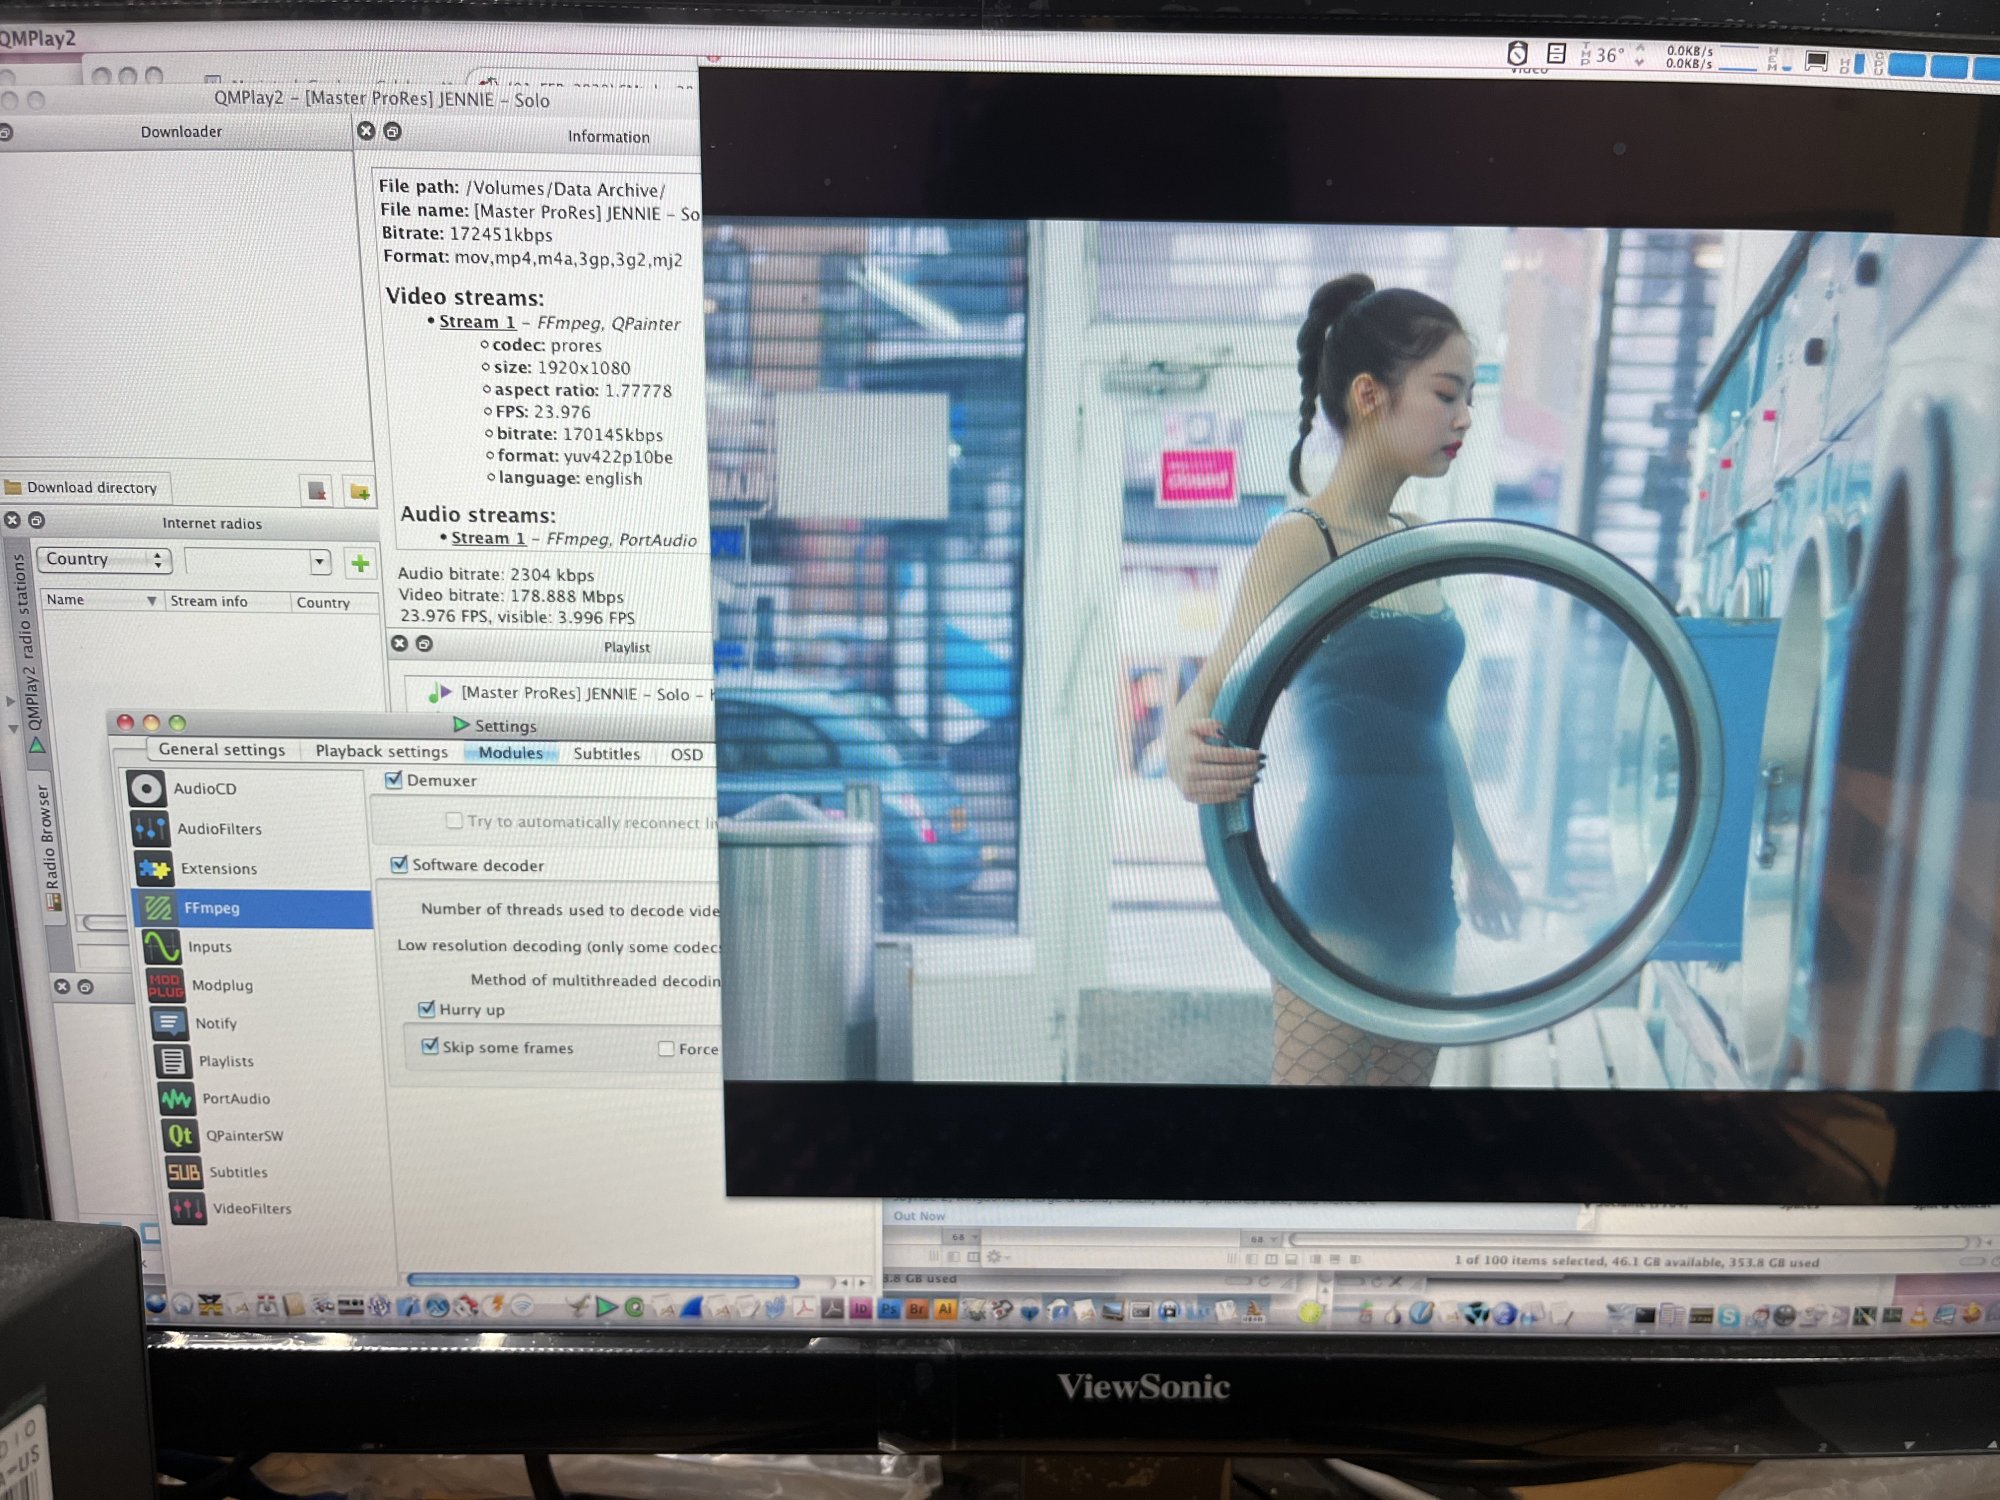
Task: Uncheck the Software decoder option
Action: coord(400,864)
